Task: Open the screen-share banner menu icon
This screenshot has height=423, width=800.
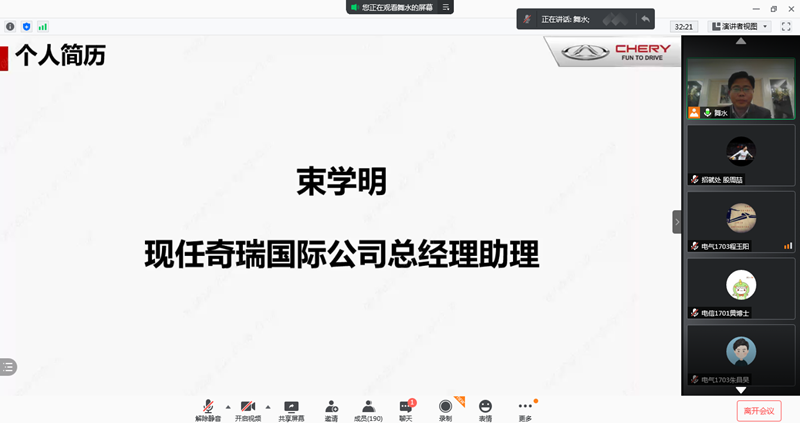Action: (x=446, y=7)
